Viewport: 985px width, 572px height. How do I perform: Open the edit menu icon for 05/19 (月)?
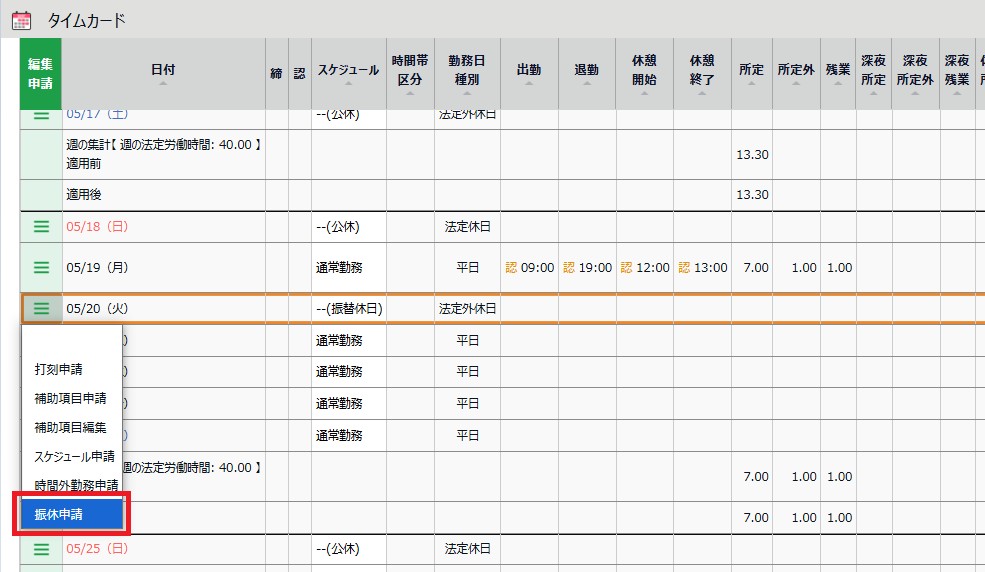click(41, 268)
